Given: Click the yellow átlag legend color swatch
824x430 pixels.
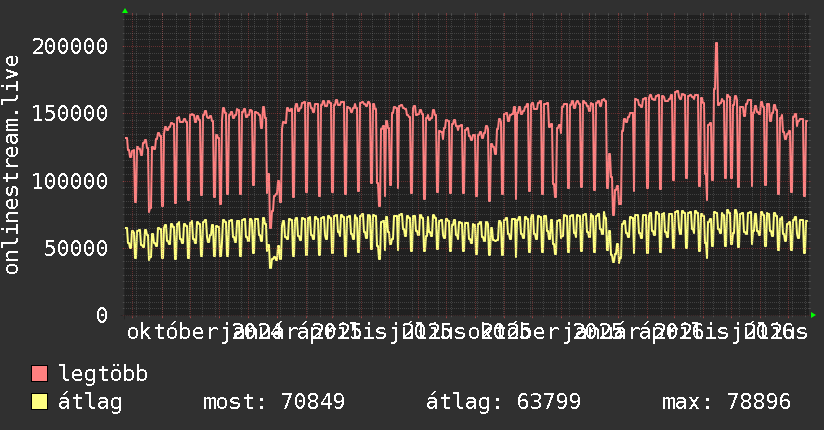Looking at the screenshot, I should pyautogui.click(x=39, y=402).
